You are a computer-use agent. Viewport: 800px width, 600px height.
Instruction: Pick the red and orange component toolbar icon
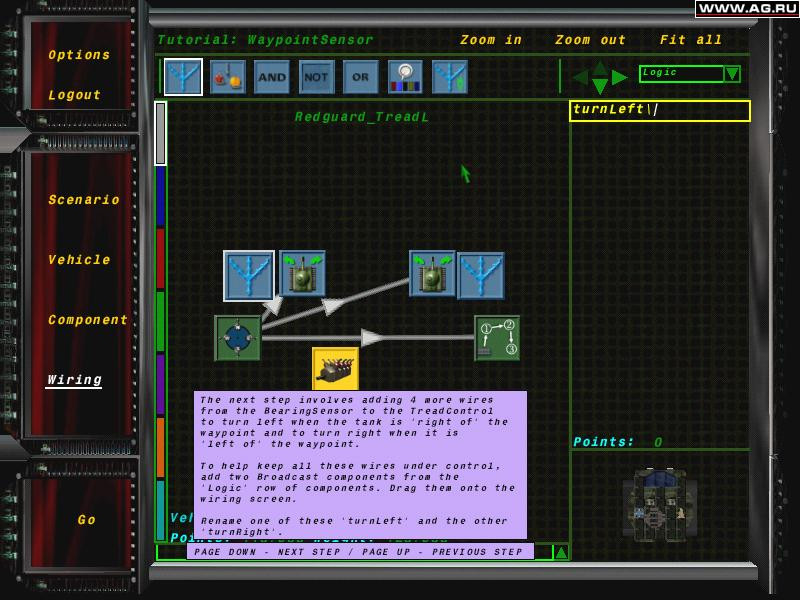pyautogui.click(x=228, y=77)
